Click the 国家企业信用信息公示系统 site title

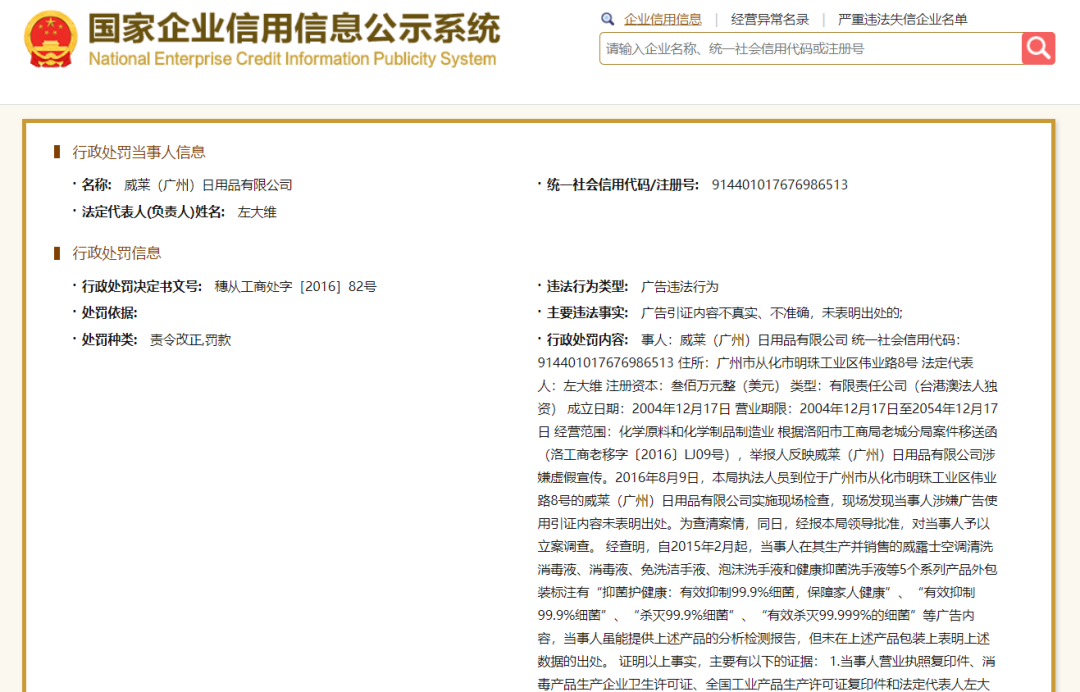coord(294,28)
